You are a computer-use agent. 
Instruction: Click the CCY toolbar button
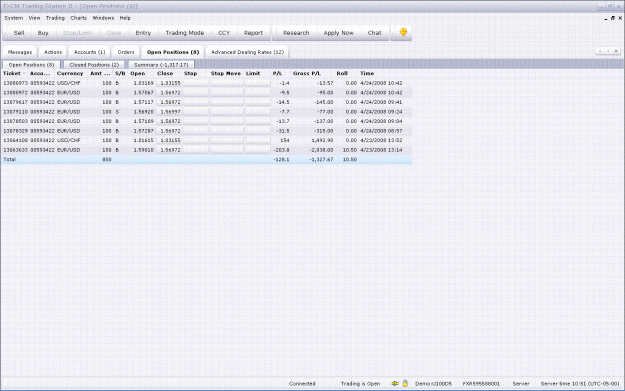(224, 33)
